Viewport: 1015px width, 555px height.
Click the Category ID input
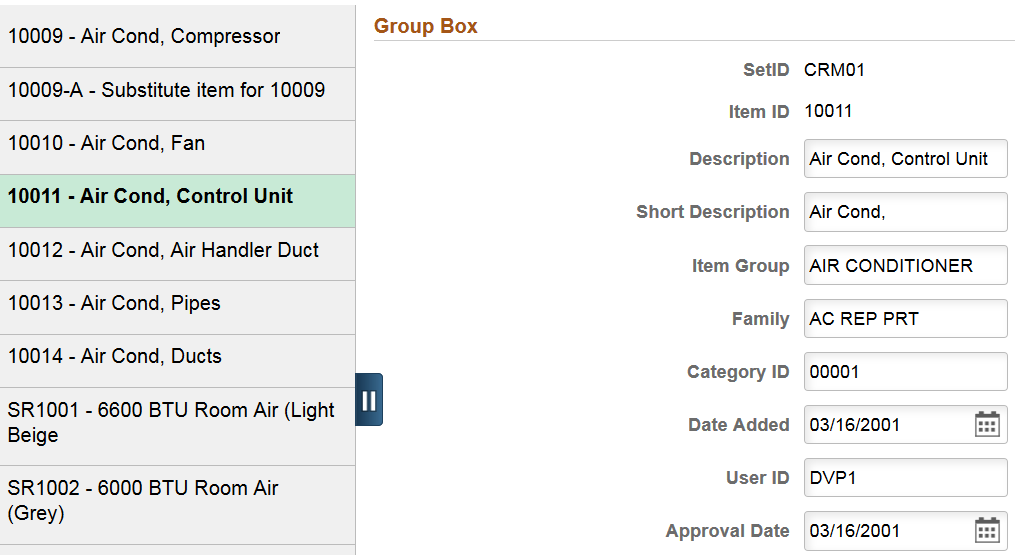[904, 372]
